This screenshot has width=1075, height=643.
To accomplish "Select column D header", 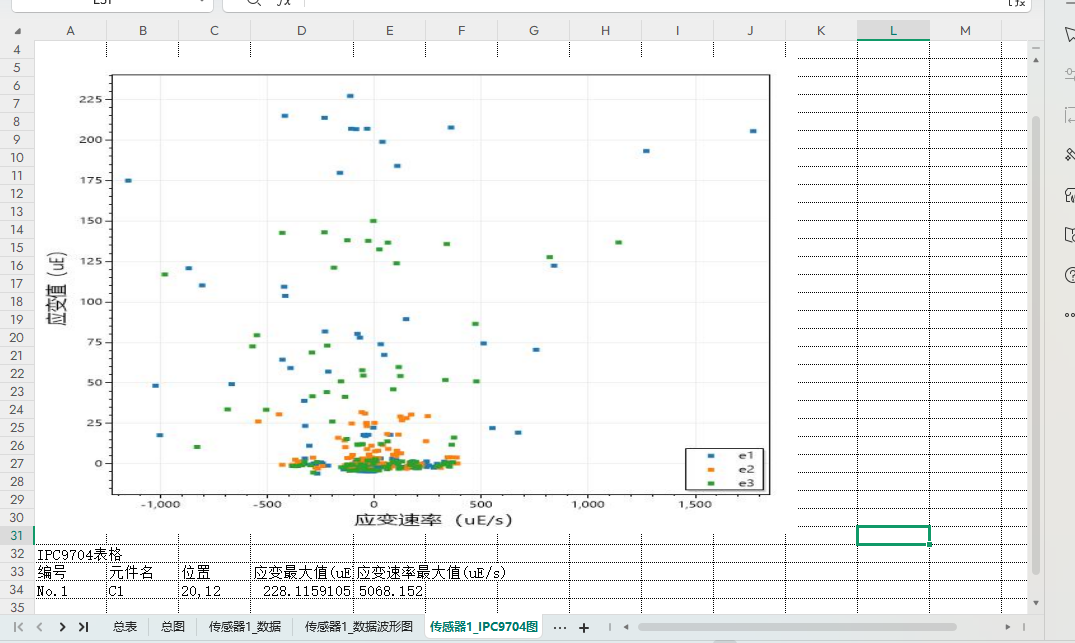I will pyautogui.click(x=302, y=31).
